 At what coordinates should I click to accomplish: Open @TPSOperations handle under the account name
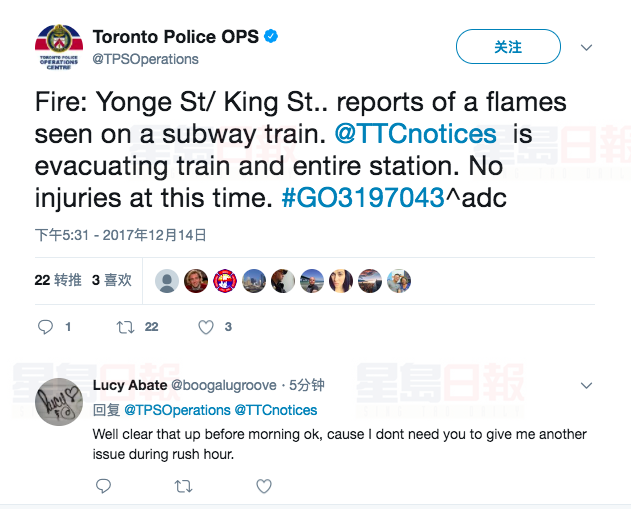[146, 59]
